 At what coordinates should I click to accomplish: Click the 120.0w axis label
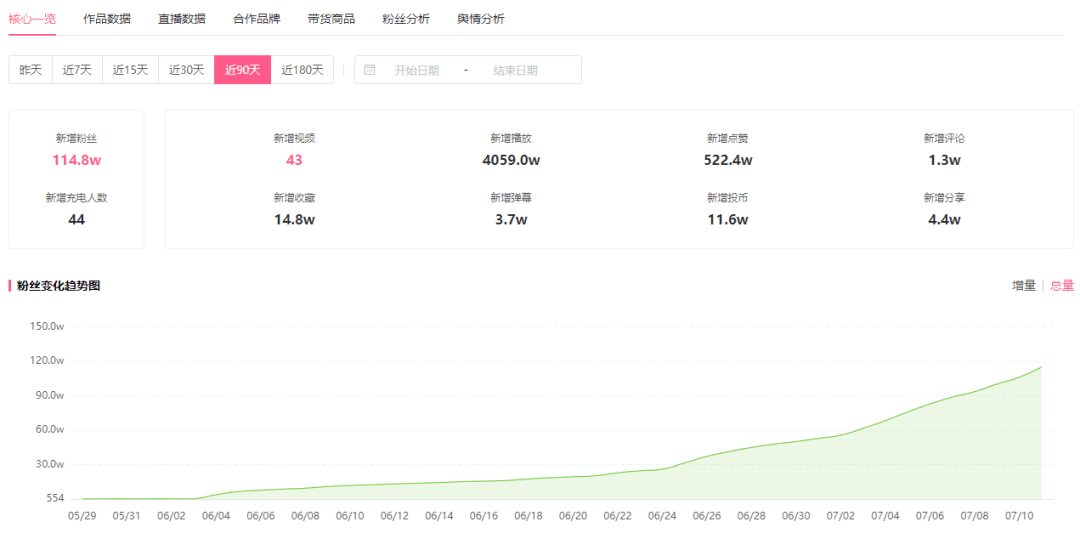pos(48,361)
